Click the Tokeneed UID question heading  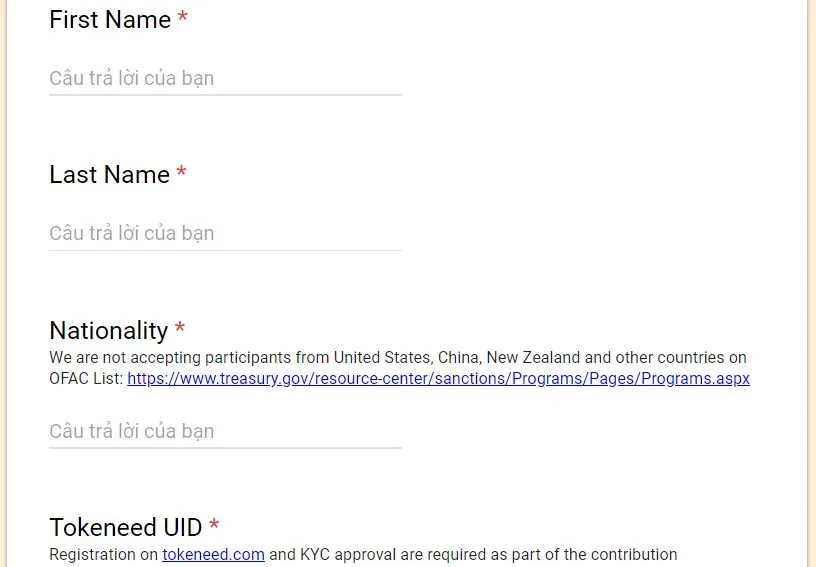pos(125,527)
